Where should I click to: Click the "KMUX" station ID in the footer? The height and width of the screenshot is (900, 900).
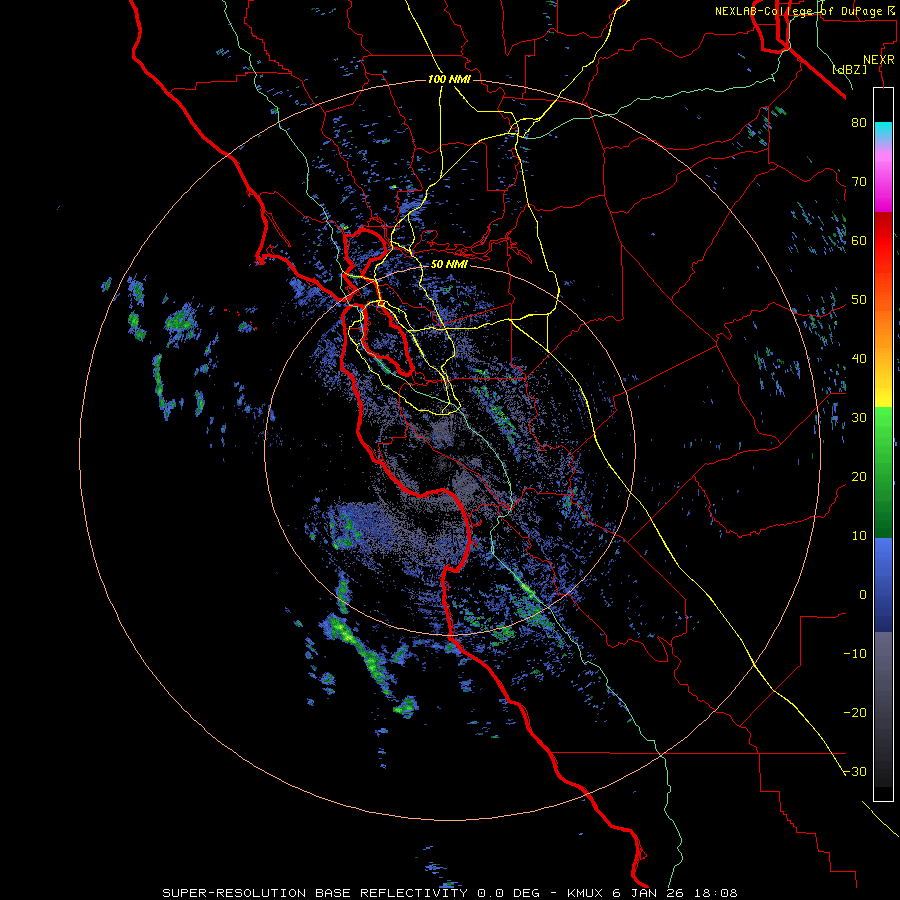(x=587, y=893)
